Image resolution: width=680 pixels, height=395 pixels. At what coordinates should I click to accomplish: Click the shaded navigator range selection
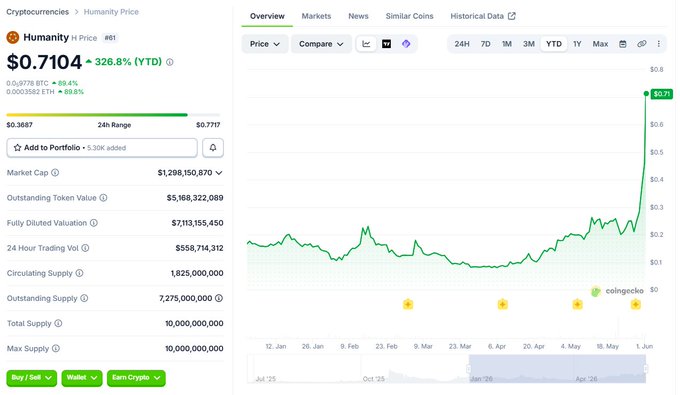[x=557, y=369]
